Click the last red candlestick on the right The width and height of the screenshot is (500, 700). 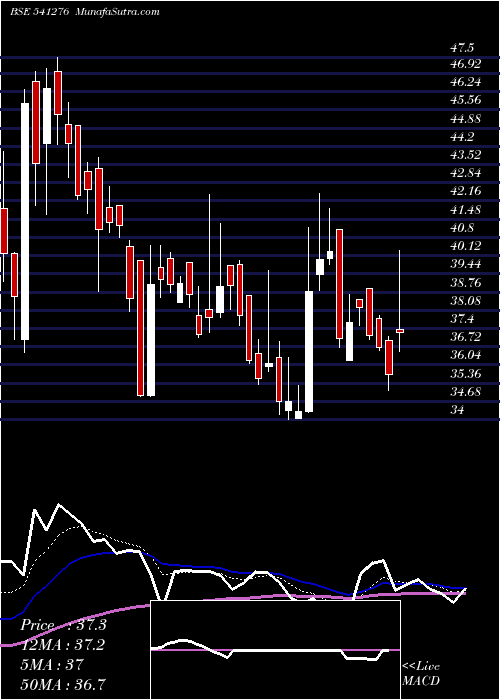400,331
